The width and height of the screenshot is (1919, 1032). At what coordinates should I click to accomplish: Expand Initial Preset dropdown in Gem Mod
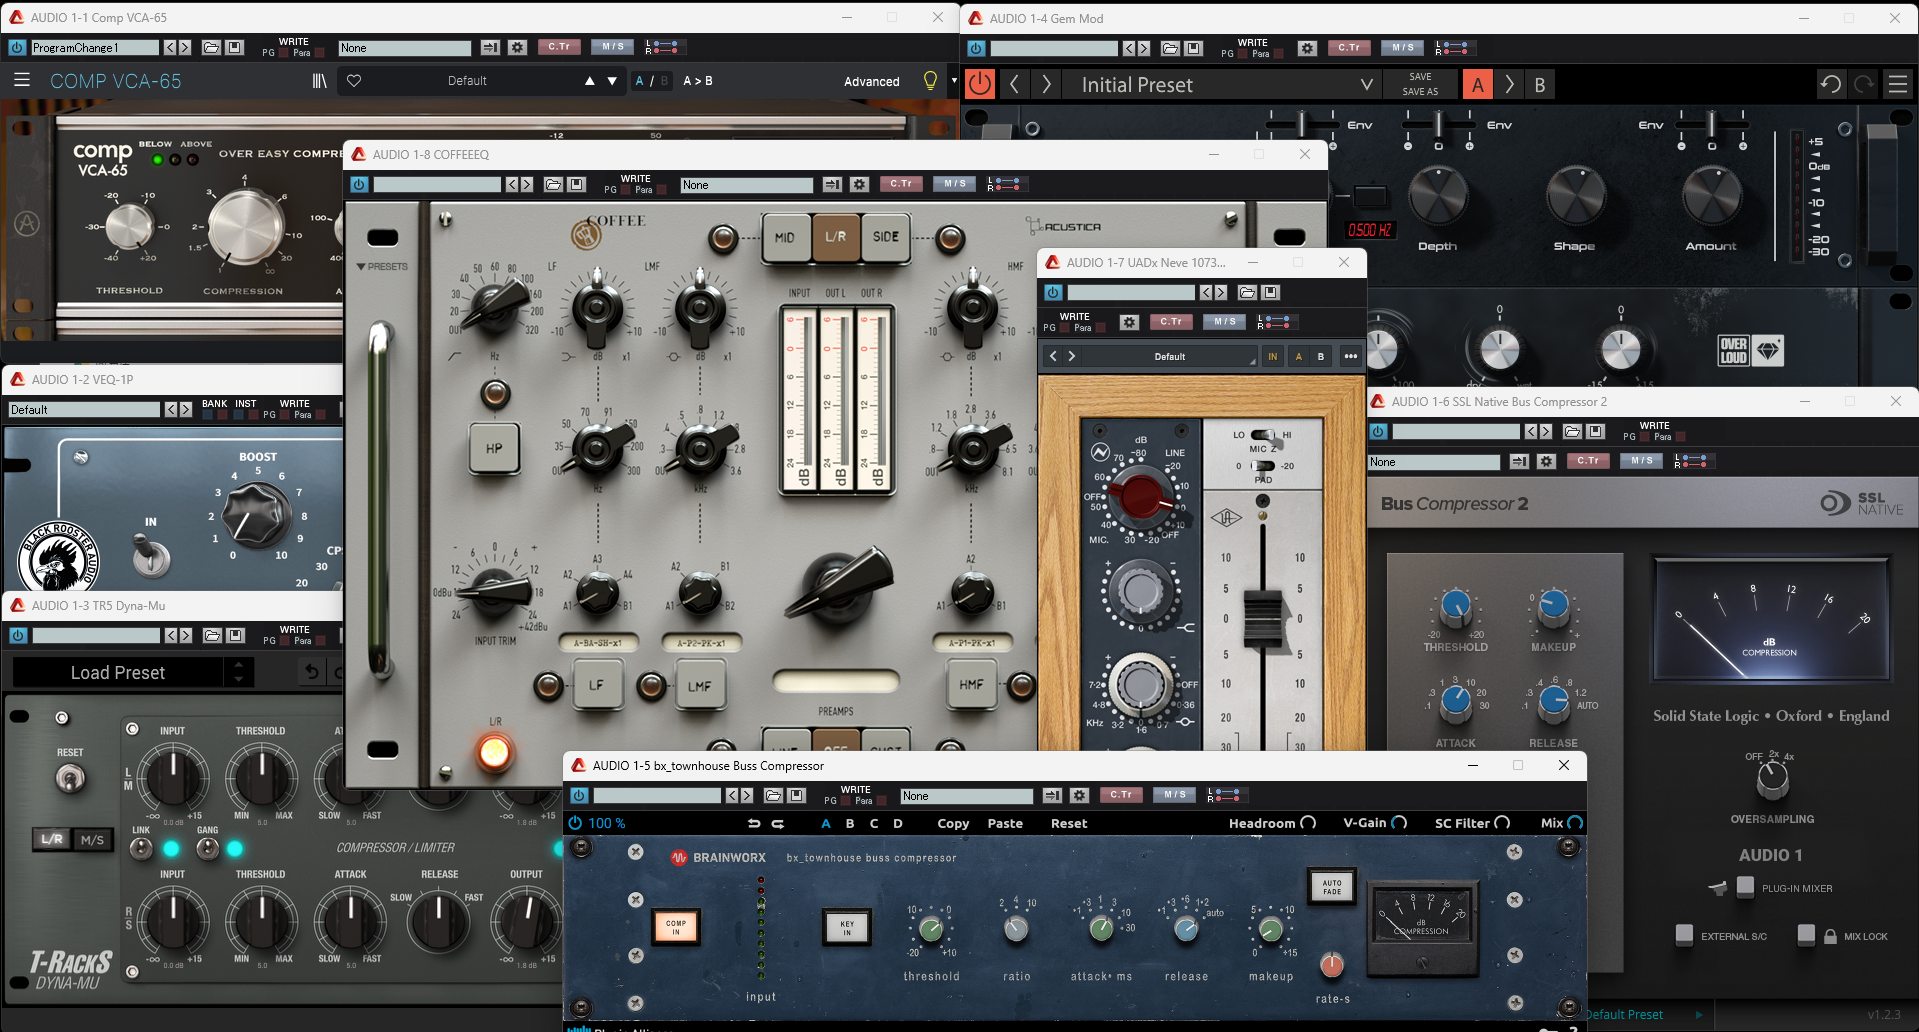point(1367,85)
